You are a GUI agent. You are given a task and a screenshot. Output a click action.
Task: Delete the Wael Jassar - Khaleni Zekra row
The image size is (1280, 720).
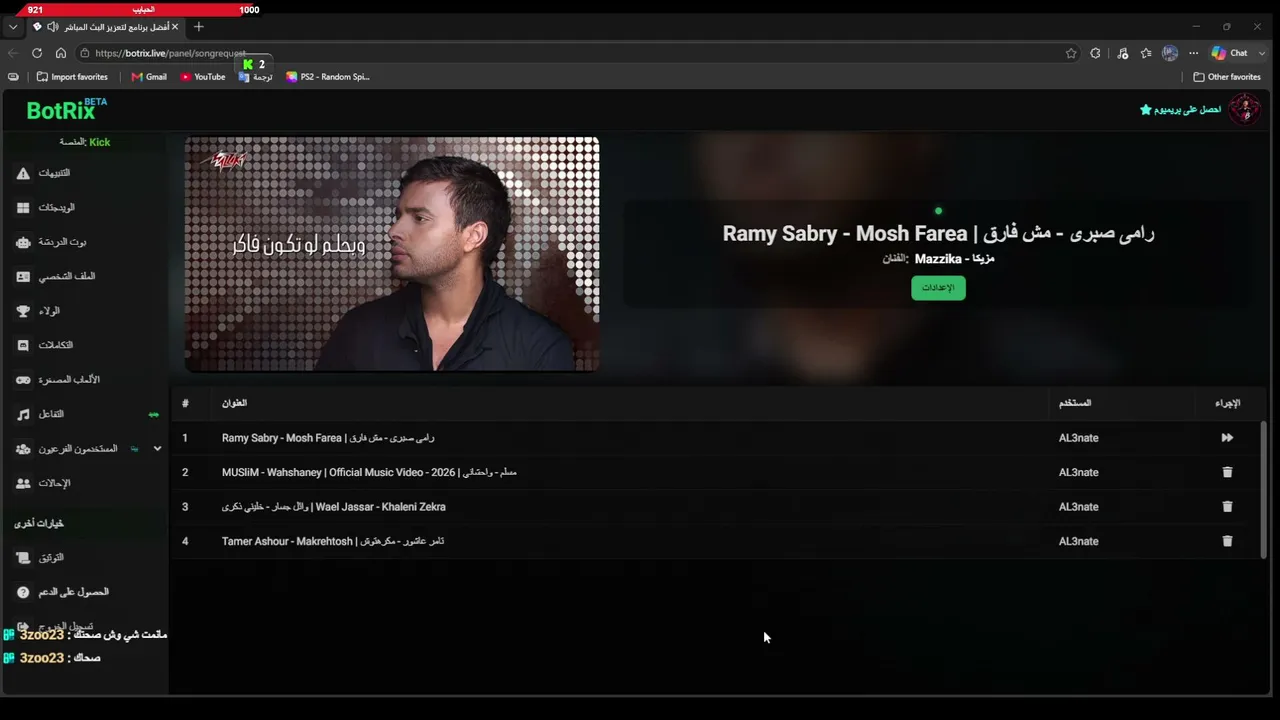(1227, 507)
